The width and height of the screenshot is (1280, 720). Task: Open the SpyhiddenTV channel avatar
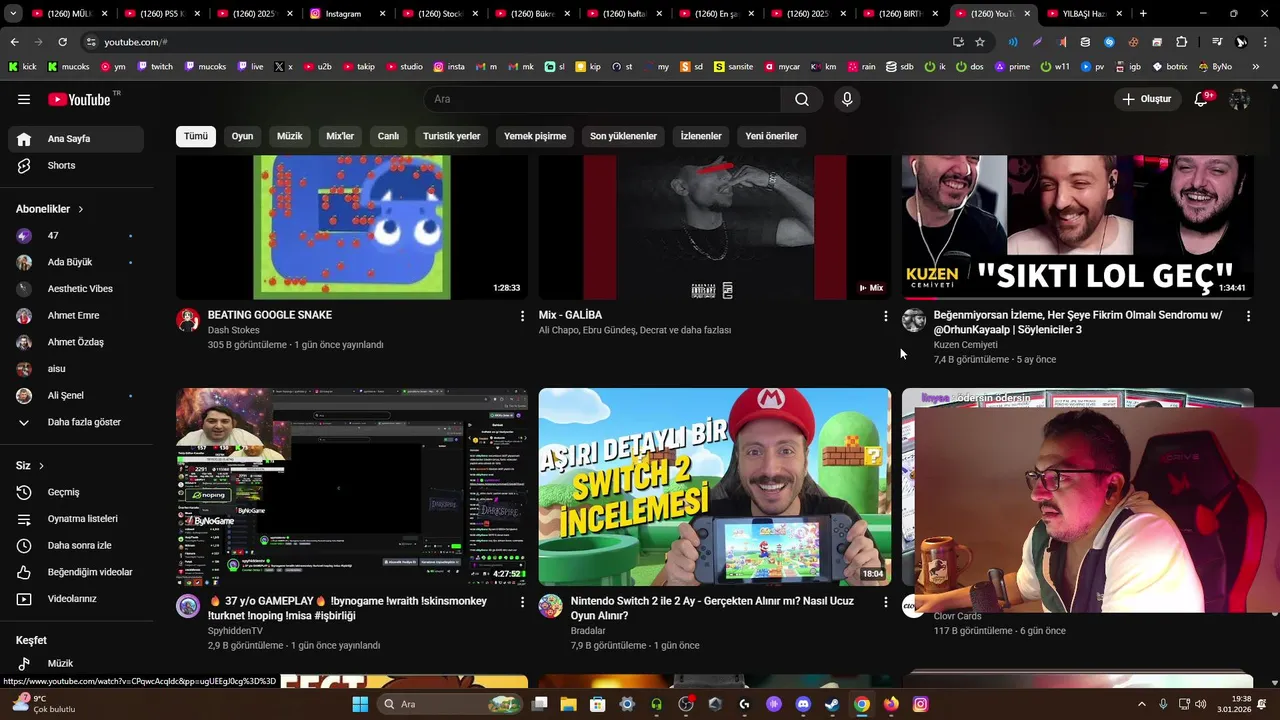click(x=188, y=606)
